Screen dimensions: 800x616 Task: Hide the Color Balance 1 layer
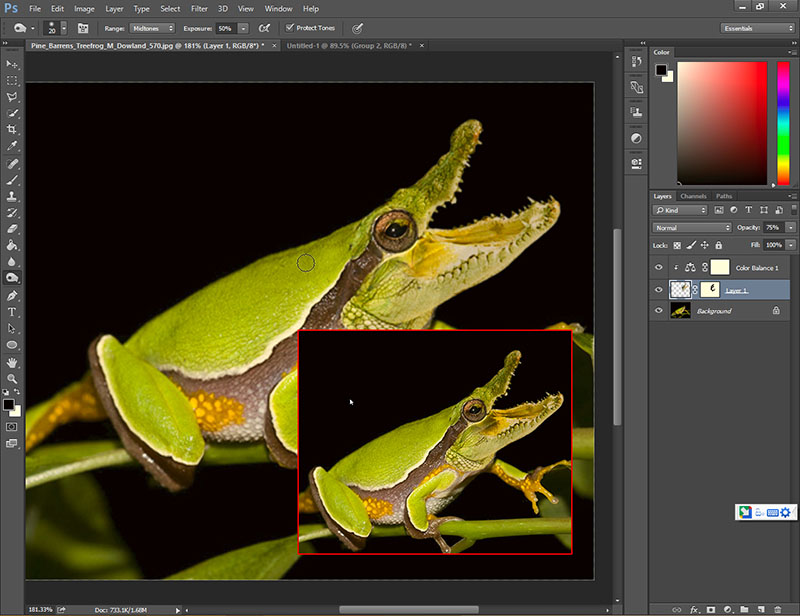[x=658, y=268]
